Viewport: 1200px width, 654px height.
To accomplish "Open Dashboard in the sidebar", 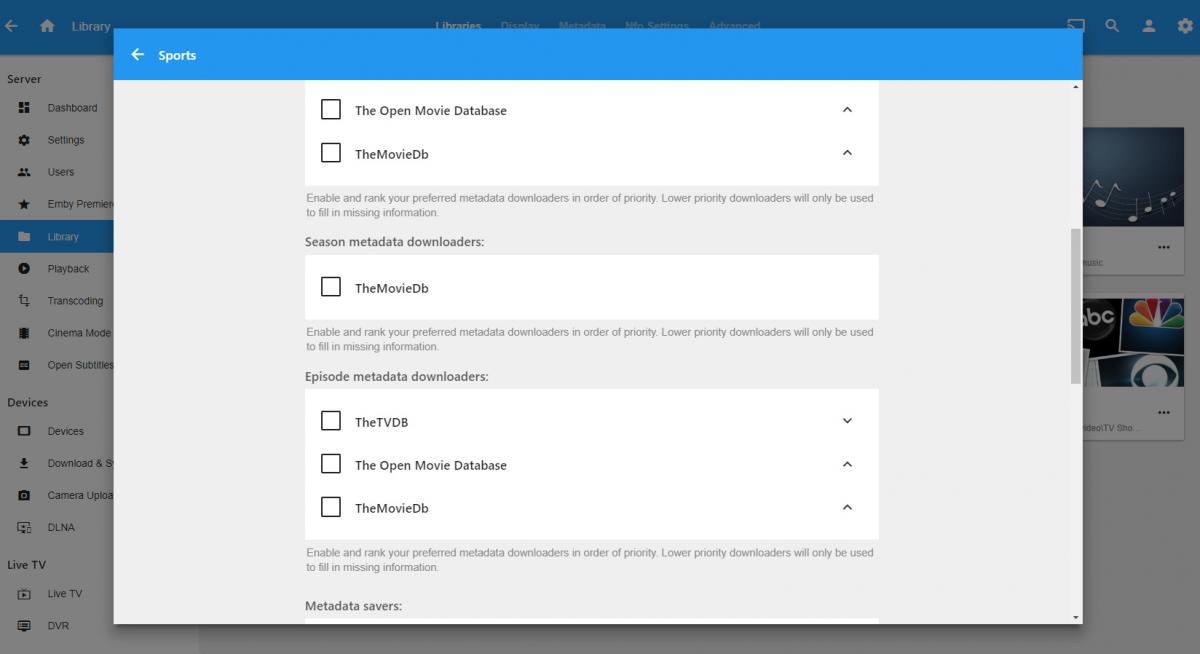I will pyautogui.click(x=72, y=108).
